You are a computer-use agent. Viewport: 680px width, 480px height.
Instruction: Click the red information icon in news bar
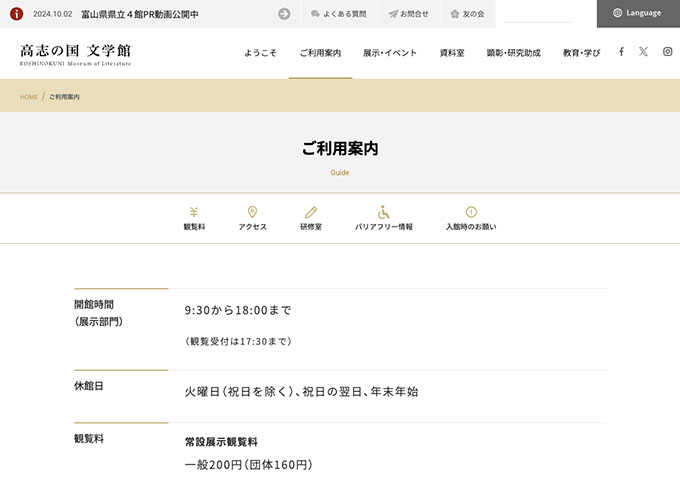pos(16,14)
